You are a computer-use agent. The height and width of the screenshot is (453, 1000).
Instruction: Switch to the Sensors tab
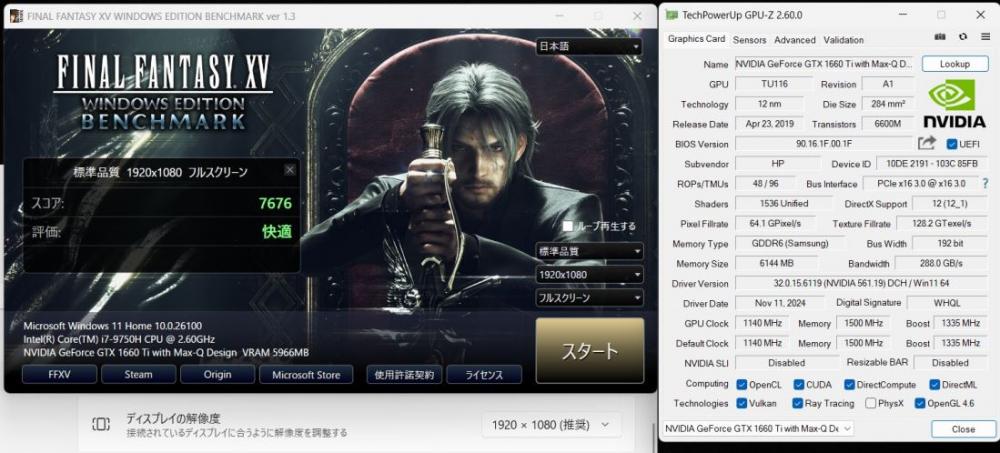click(x=749, y=40)
